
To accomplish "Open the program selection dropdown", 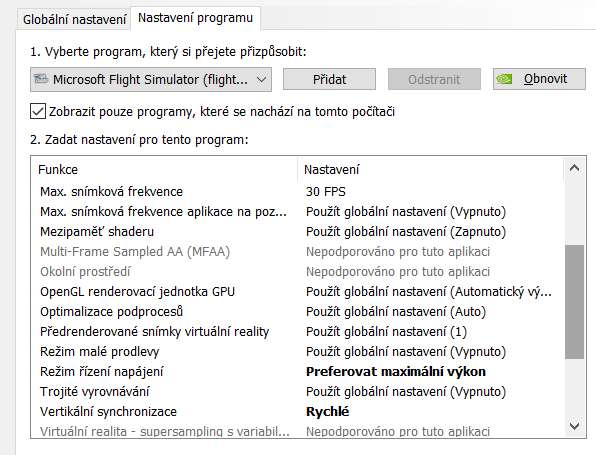I will pyautogui.click(x=151, y=79).
